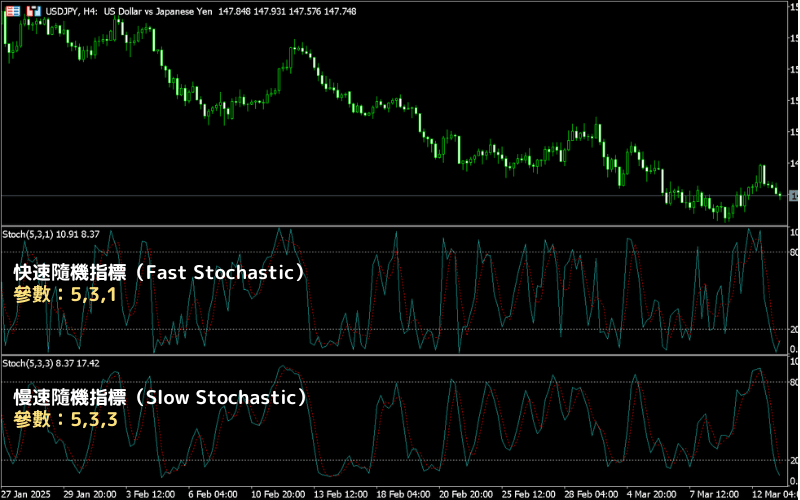Click the 80 level in Fast Stochastic pane
The image size is (800, 500).
point(793,253)
